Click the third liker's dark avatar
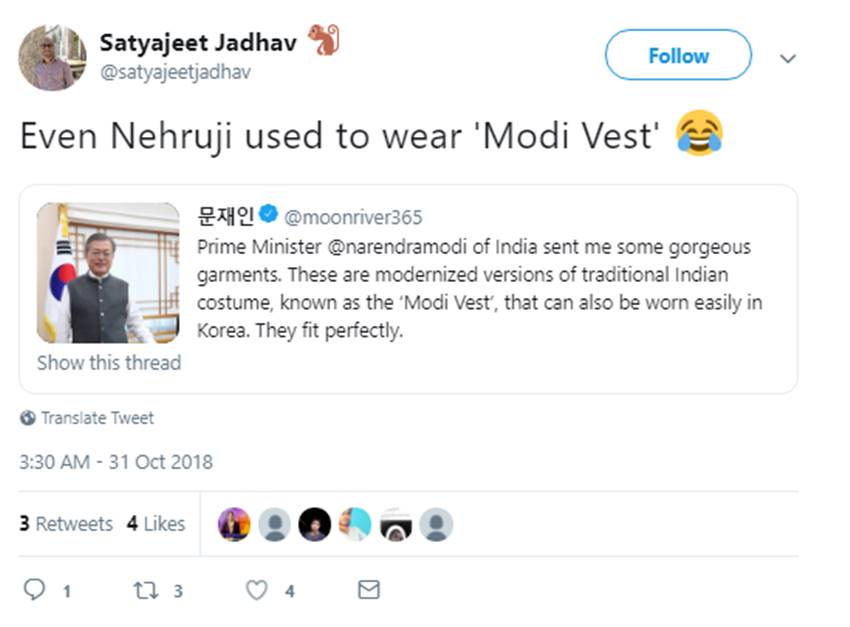 click(314, 524)
